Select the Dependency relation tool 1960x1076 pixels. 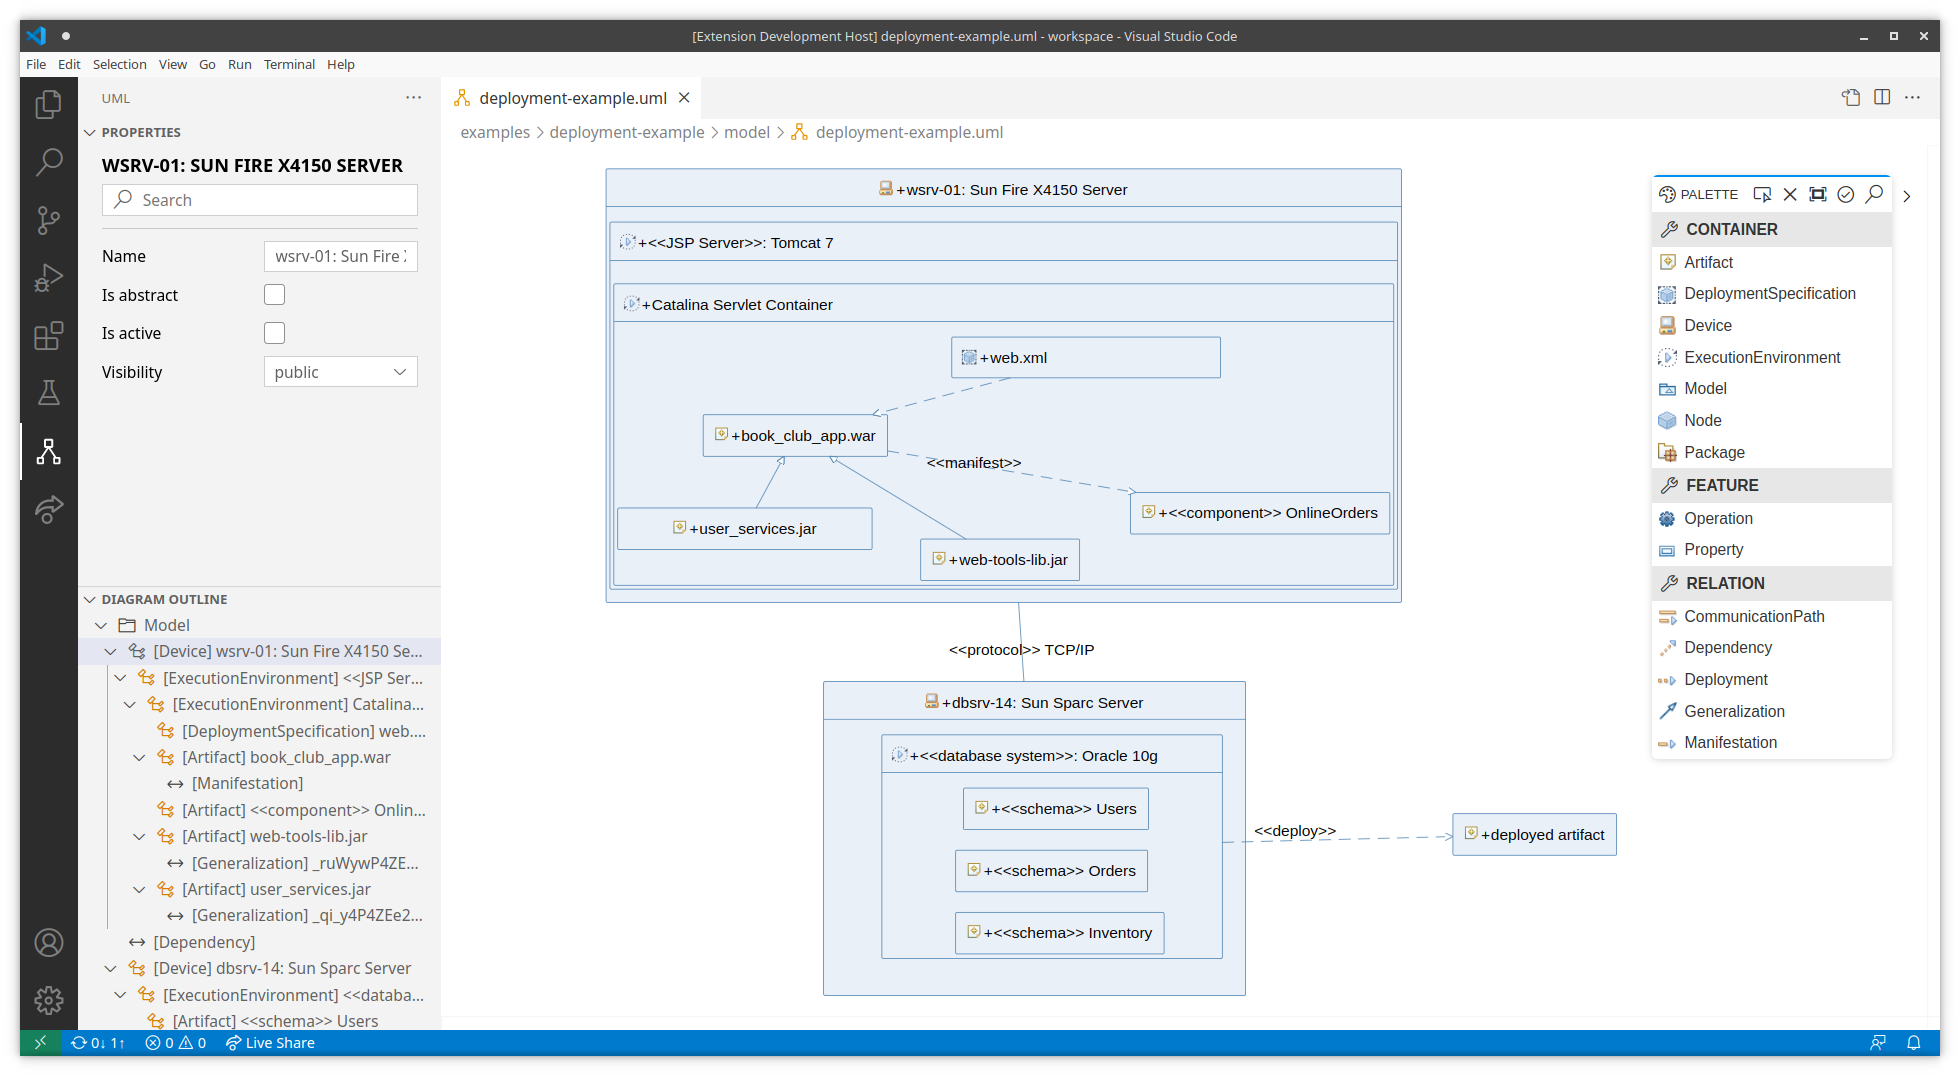point(1771,648)
